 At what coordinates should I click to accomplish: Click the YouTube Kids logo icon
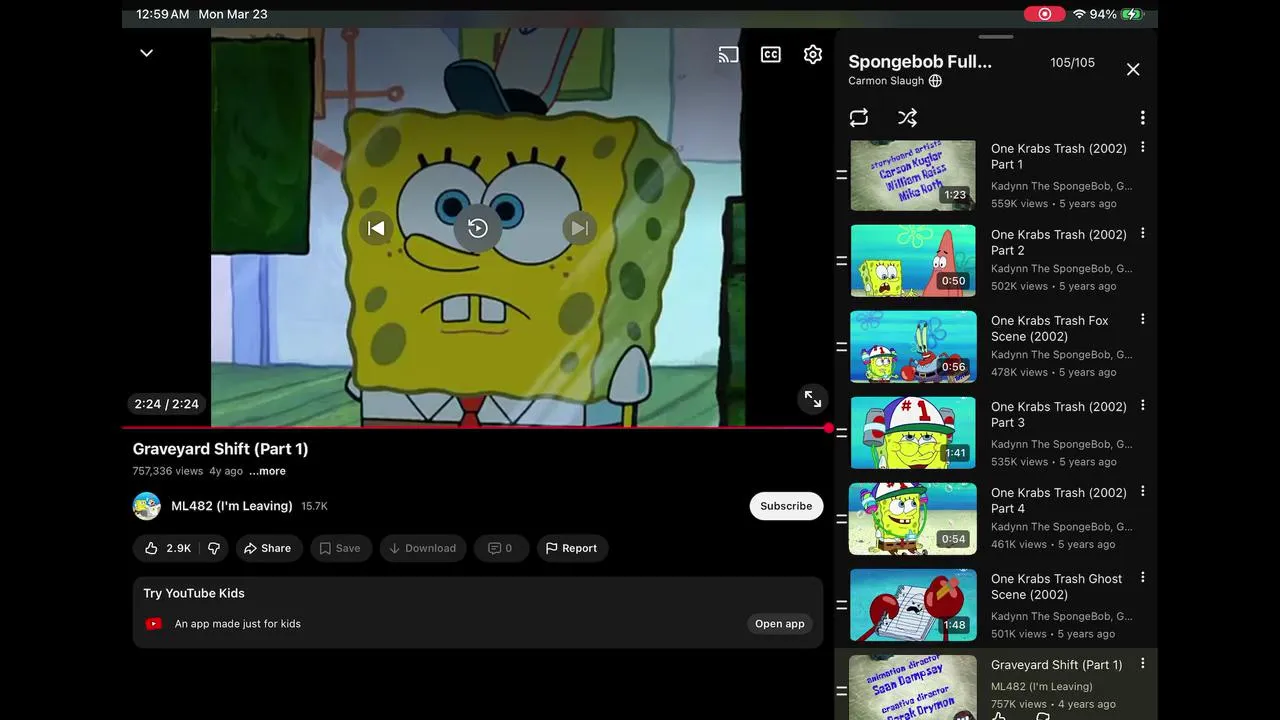click(154, 624)
